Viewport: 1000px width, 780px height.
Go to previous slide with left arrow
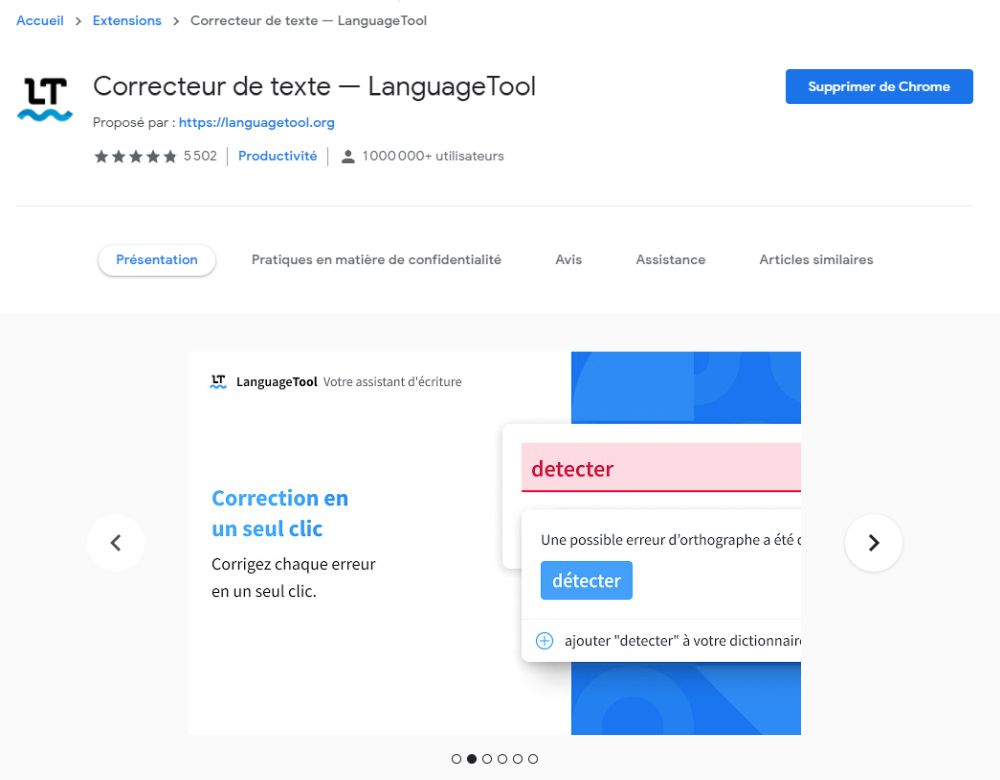coord(115,543)
